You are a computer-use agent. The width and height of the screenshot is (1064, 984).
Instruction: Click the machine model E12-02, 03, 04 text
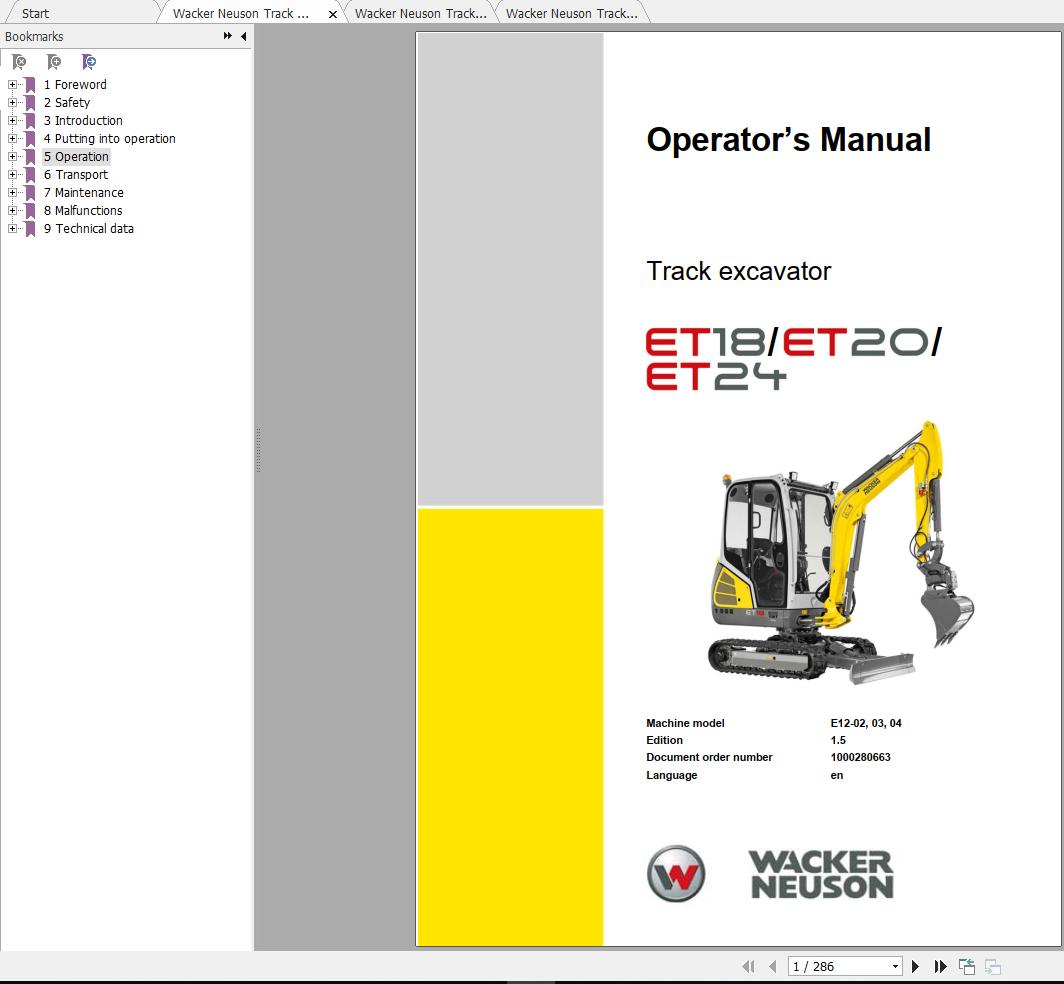(866, 723)
